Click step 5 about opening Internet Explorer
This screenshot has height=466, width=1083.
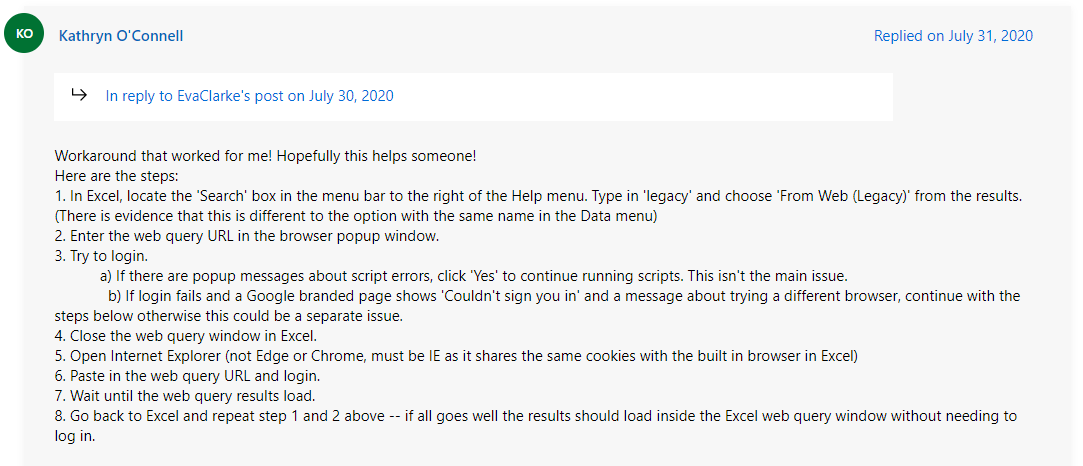[x=456, y=356]
